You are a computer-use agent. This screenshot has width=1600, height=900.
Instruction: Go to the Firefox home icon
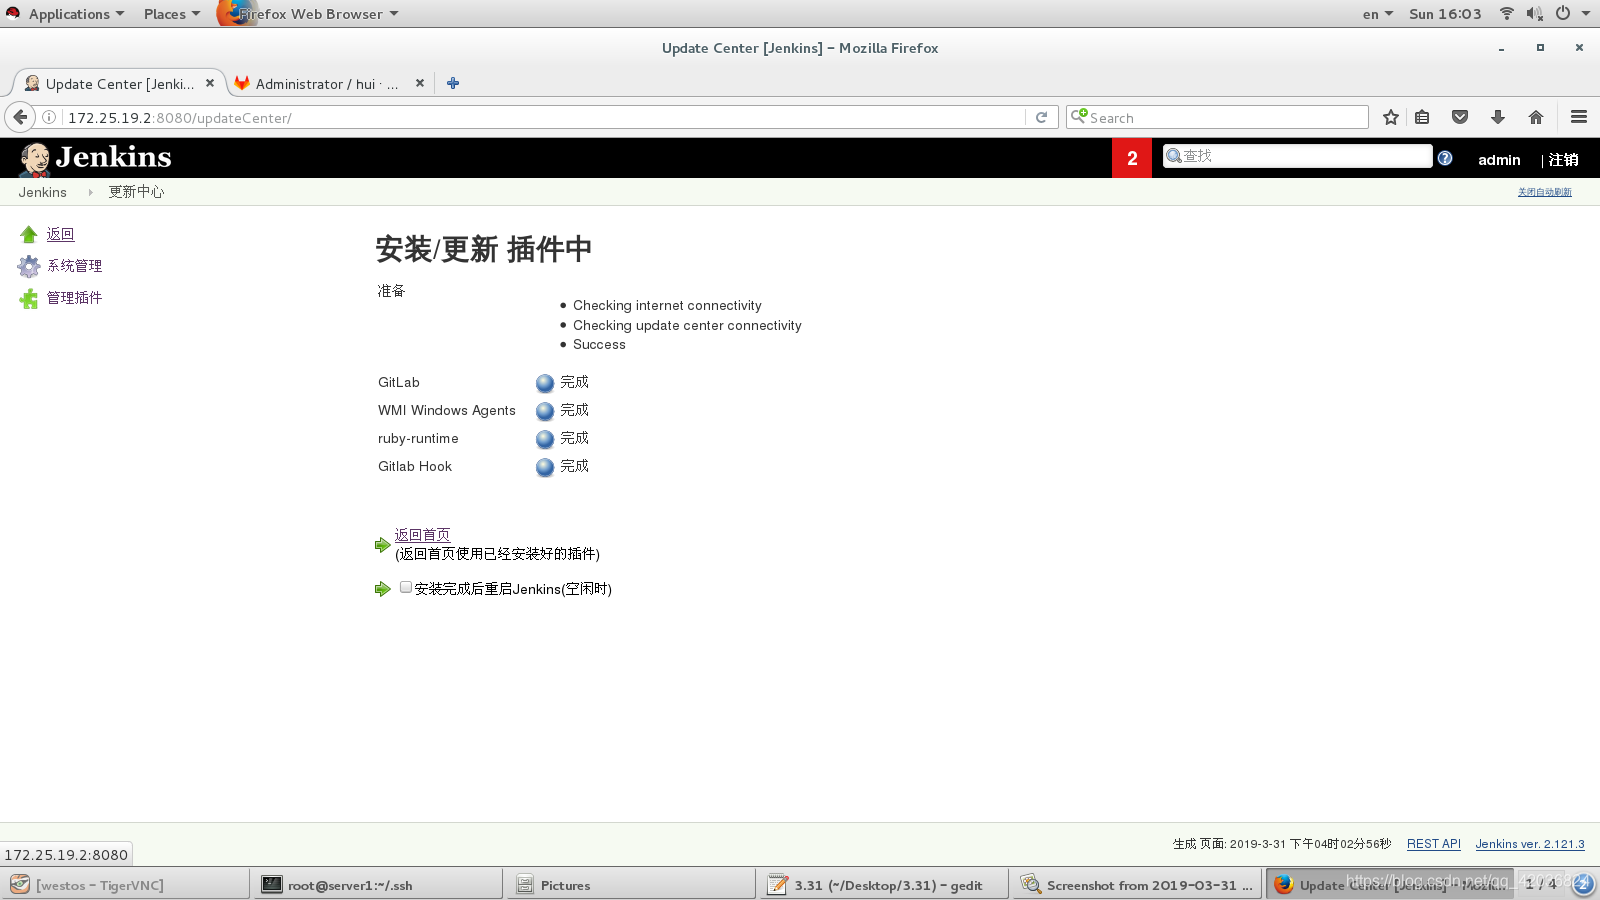[1536, 117]
